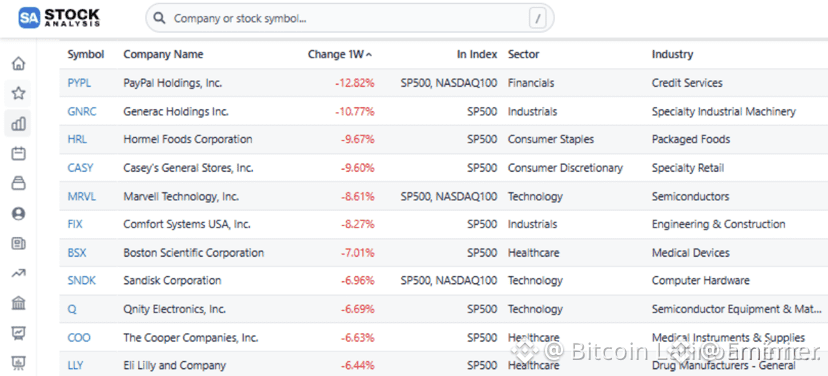Open the trending arrow icon
The height and width of the screenshot is (376, 828).
pyautogui.click(x=18, y=273)
